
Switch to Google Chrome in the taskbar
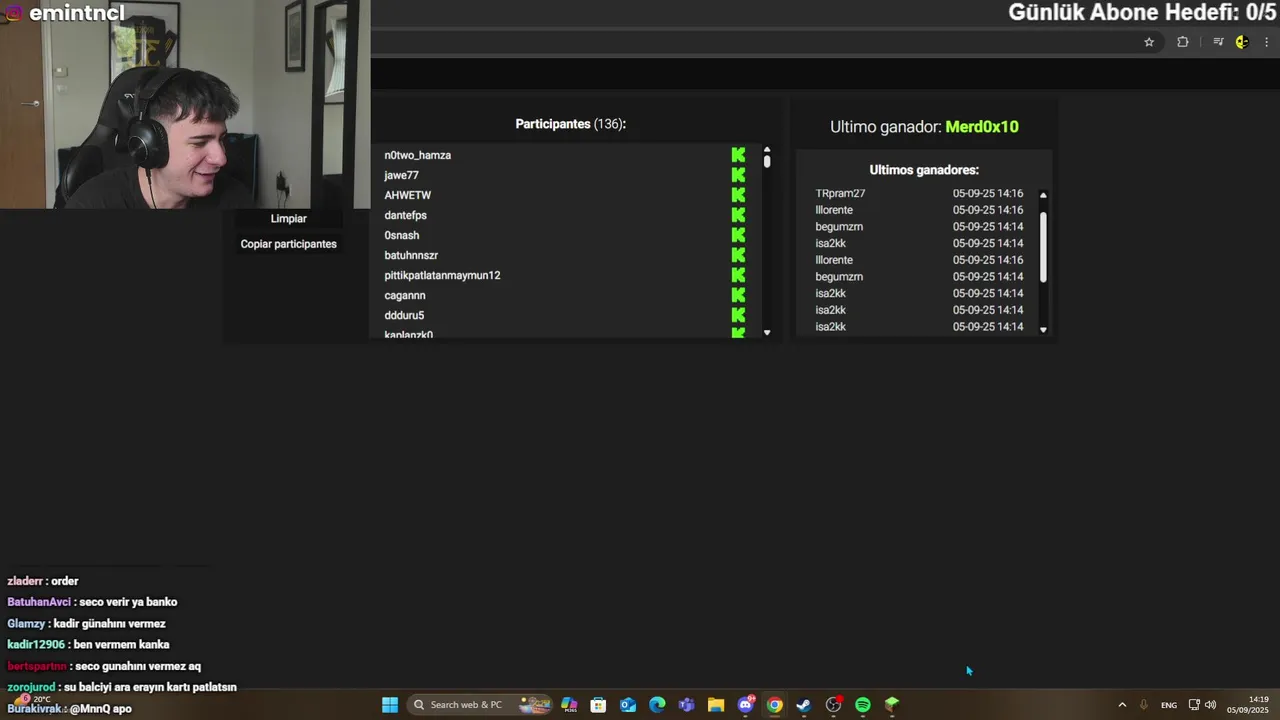click(775, 705)
